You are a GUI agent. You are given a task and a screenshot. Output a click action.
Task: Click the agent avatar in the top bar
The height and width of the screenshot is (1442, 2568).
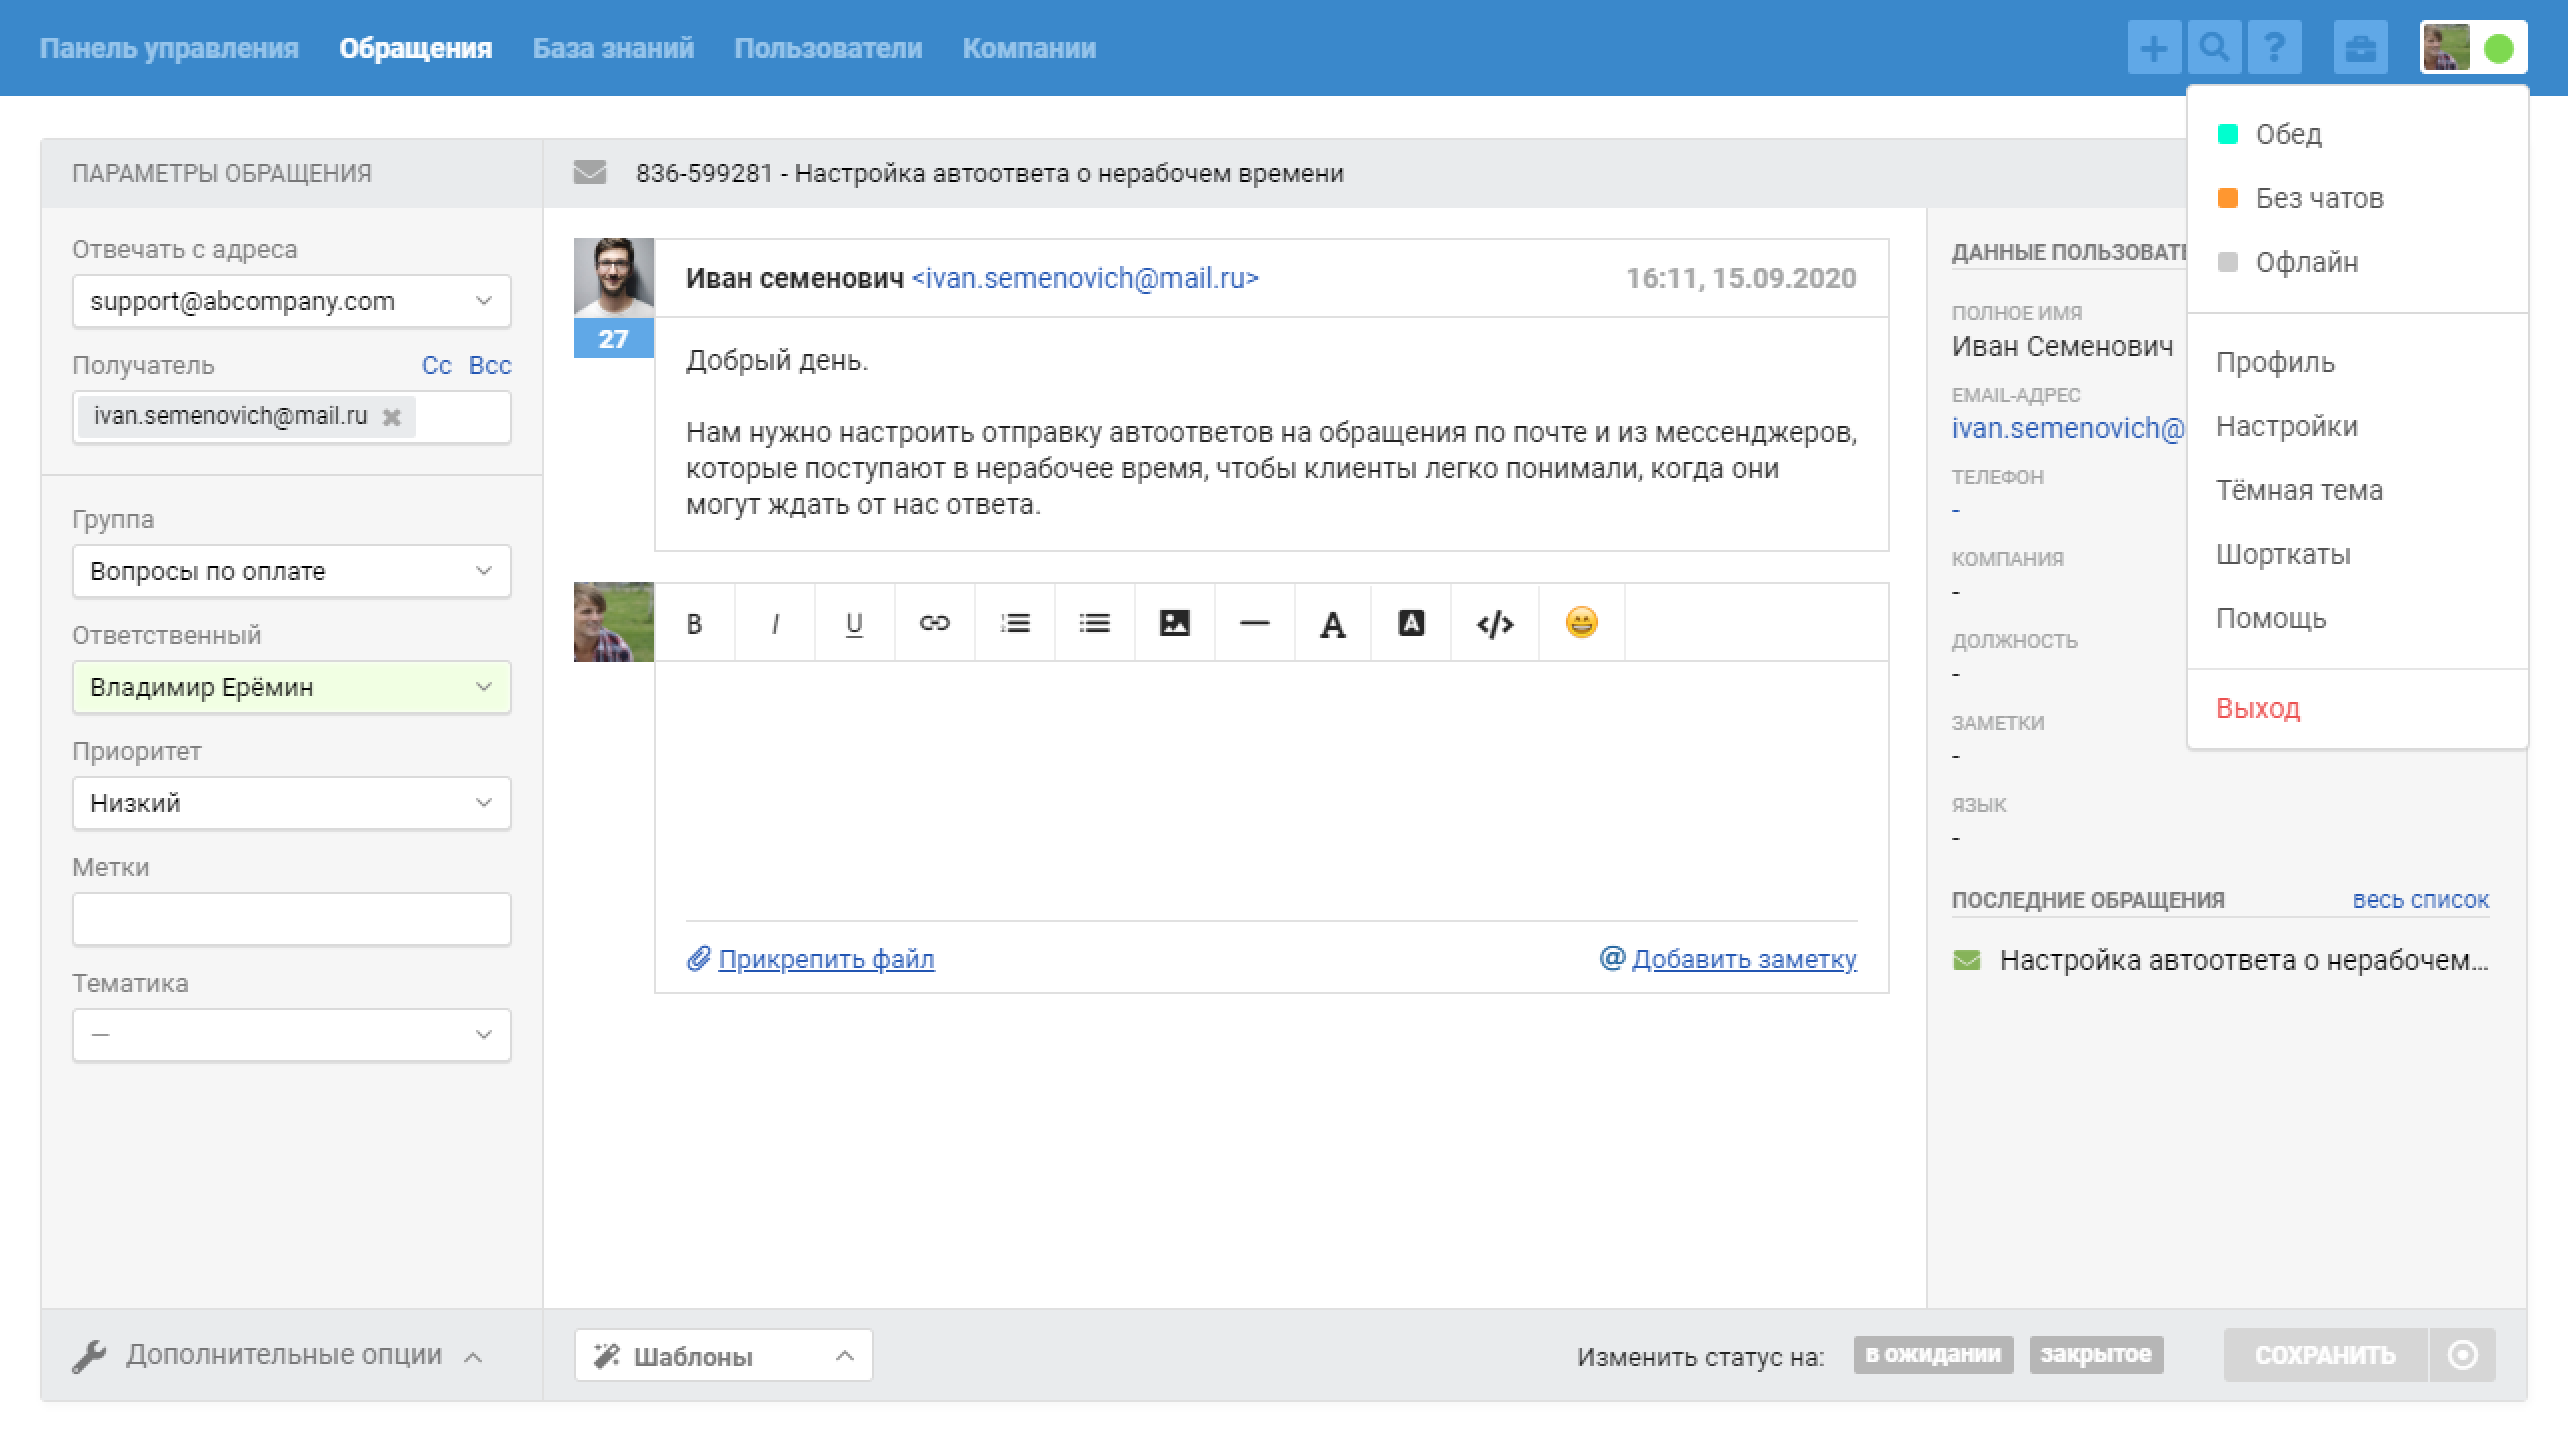coord(2446,48)
